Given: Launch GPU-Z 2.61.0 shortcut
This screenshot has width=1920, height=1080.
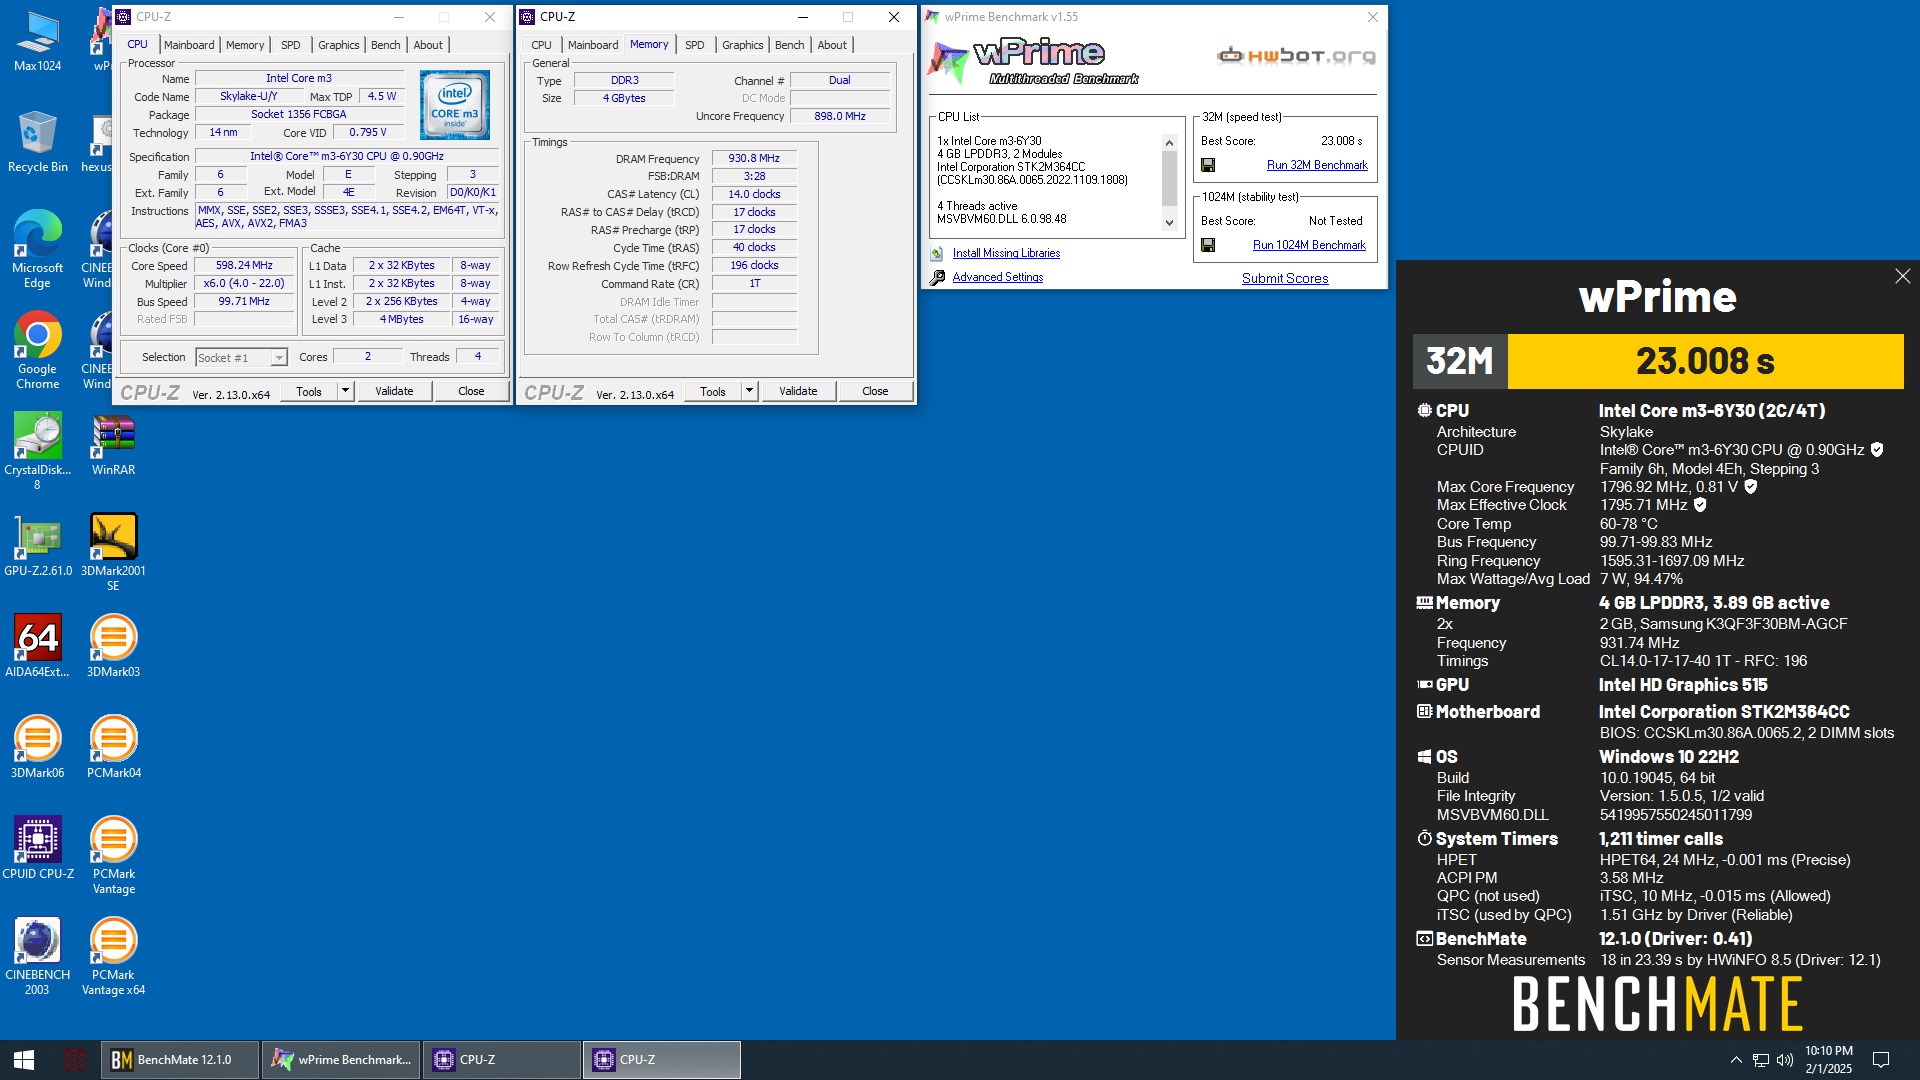Looking at the screenshot, I should [37, 546].
